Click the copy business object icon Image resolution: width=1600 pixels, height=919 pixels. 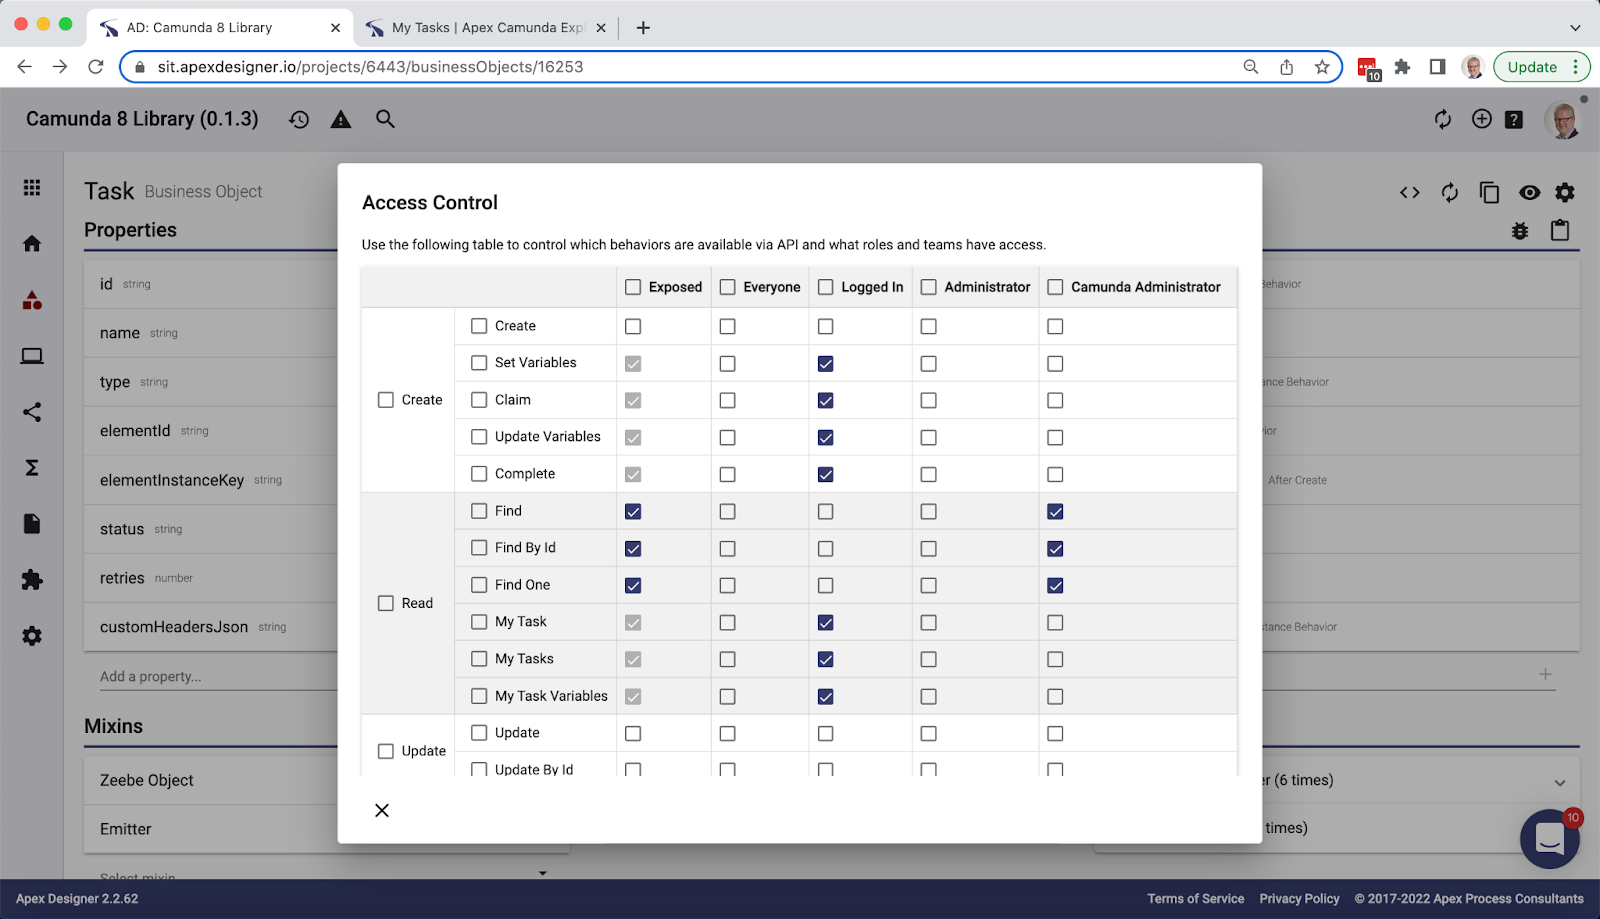point(1489,192)
